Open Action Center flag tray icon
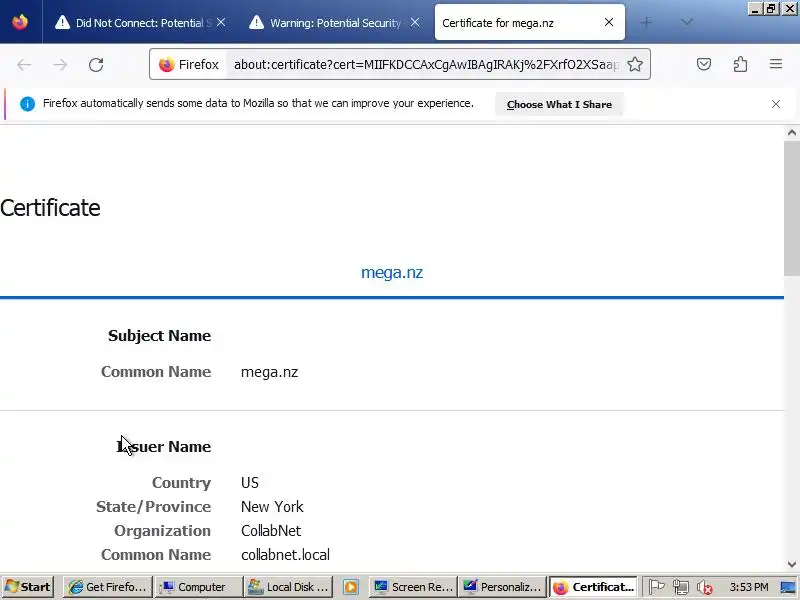This screenshot has height=600, width=800. coord(656,588)
